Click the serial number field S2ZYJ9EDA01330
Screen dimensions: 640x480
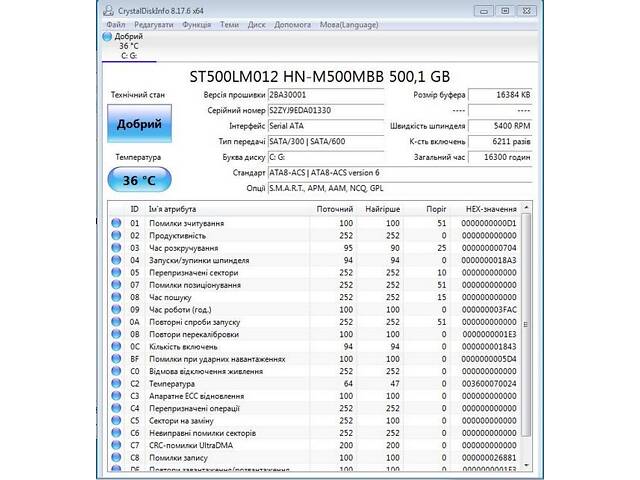coord(326,110)
